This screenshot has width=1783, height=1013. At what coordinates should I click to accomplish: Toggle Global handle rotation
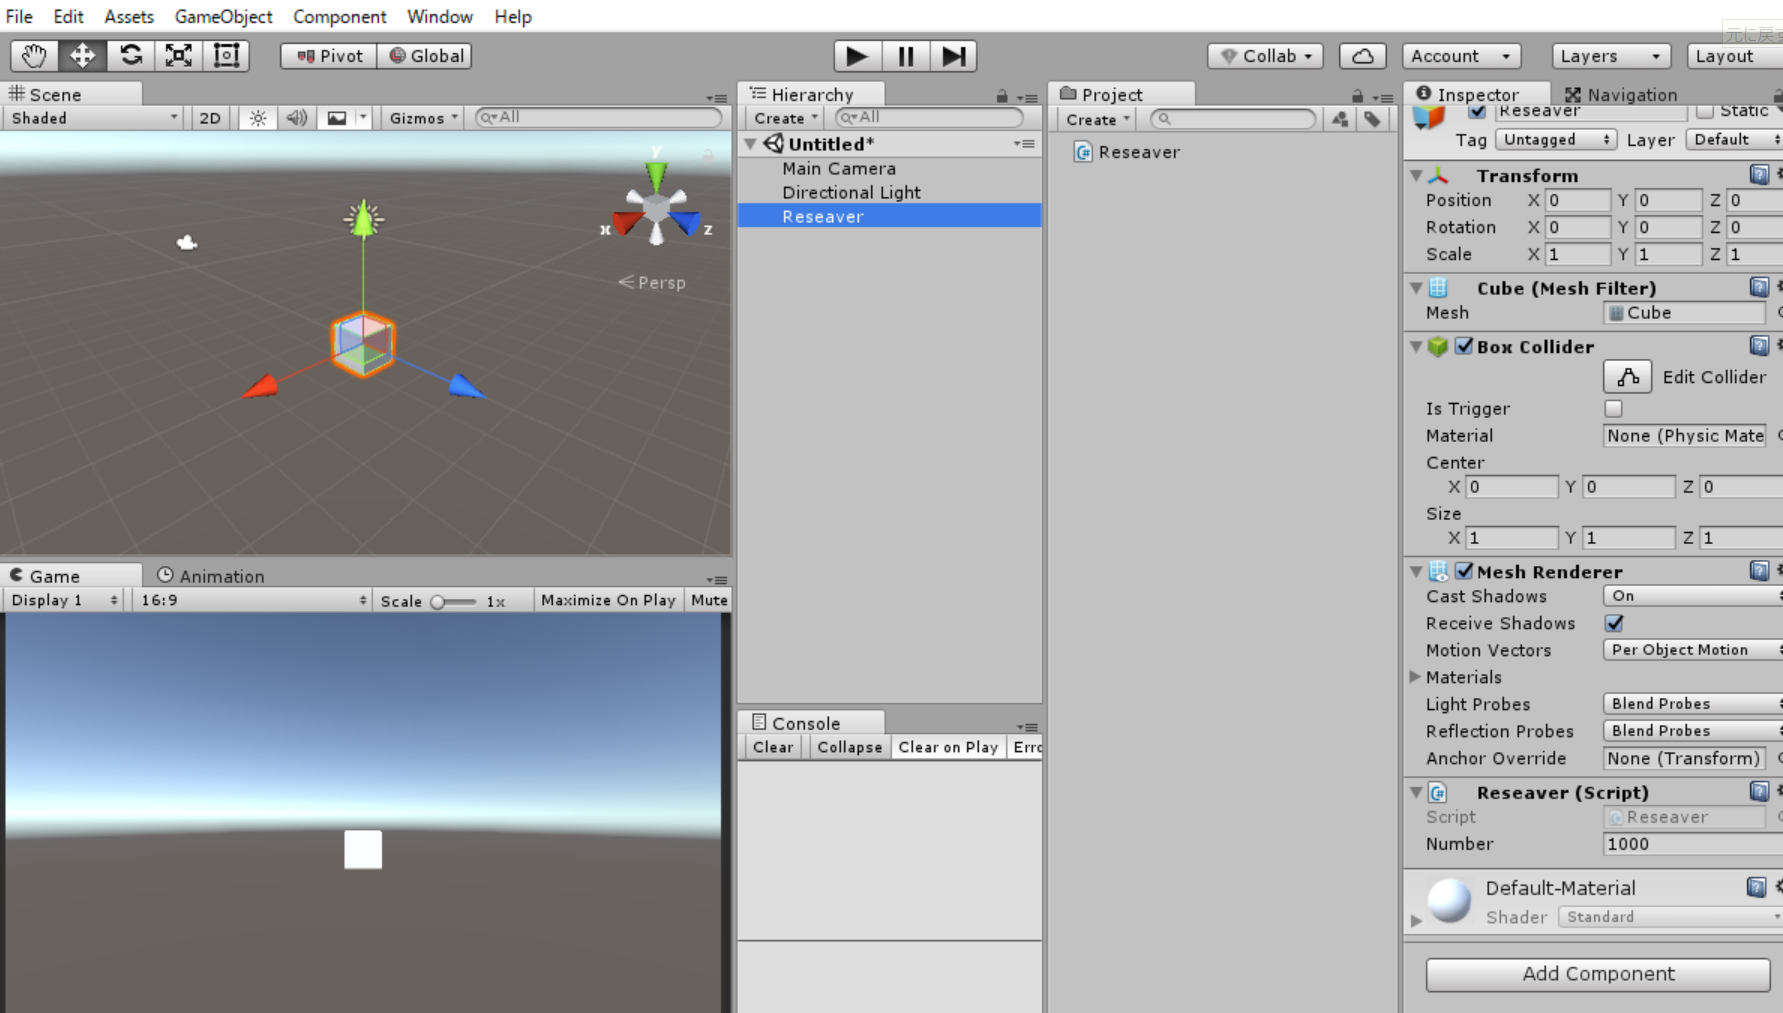(425, 56)
